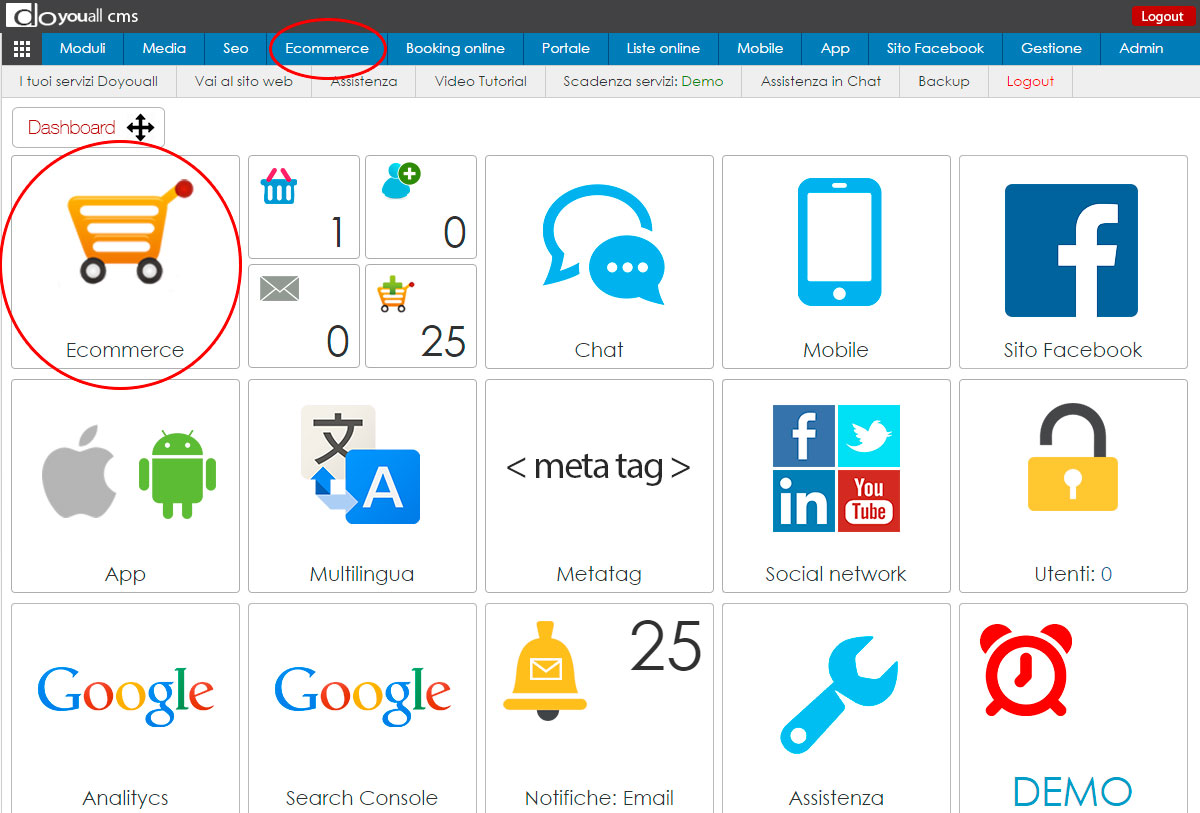This screenshot has height=813, width=1200.
Task: Open the Liste online menu
Action: pyautogui.click(x=663, y=48)
